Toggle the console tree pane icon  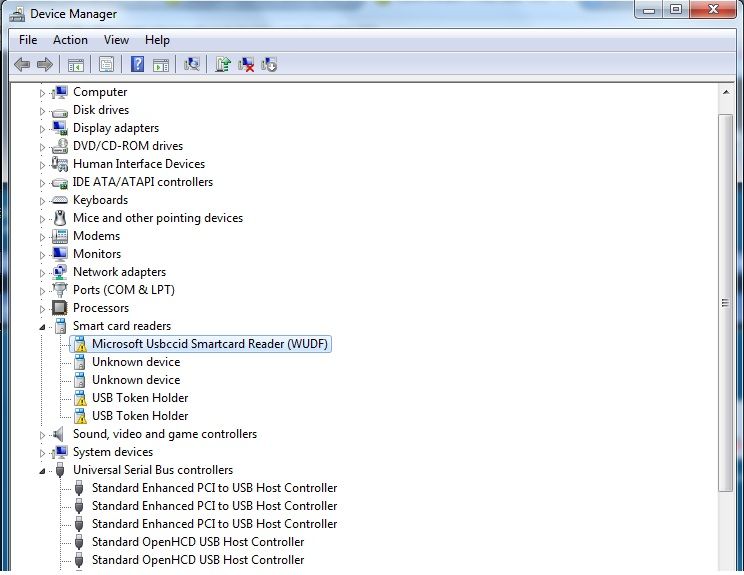[75, 65]
